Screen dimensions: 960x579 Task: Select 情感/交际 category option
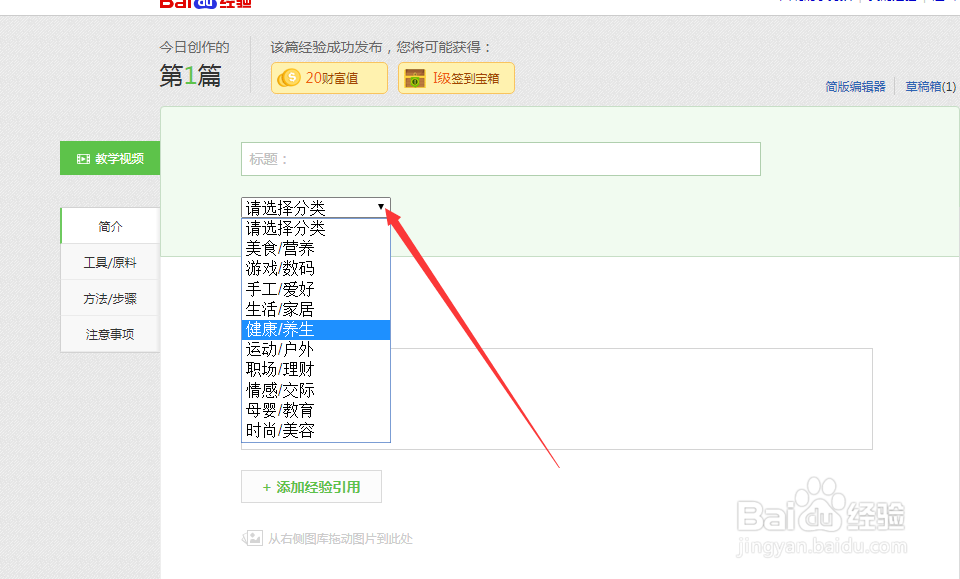[x=316, y=390]
